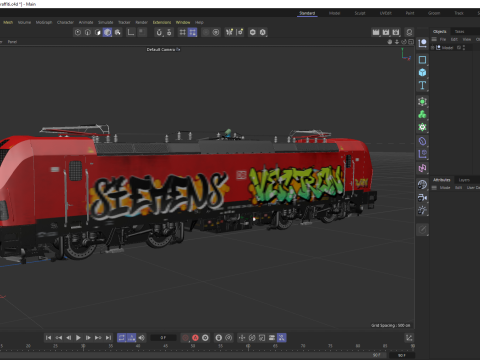Image resolution: width=480 pixels, height=360 pixels.
Task: Click the viewport dolly arrow icon
Action: coord(397,42)
